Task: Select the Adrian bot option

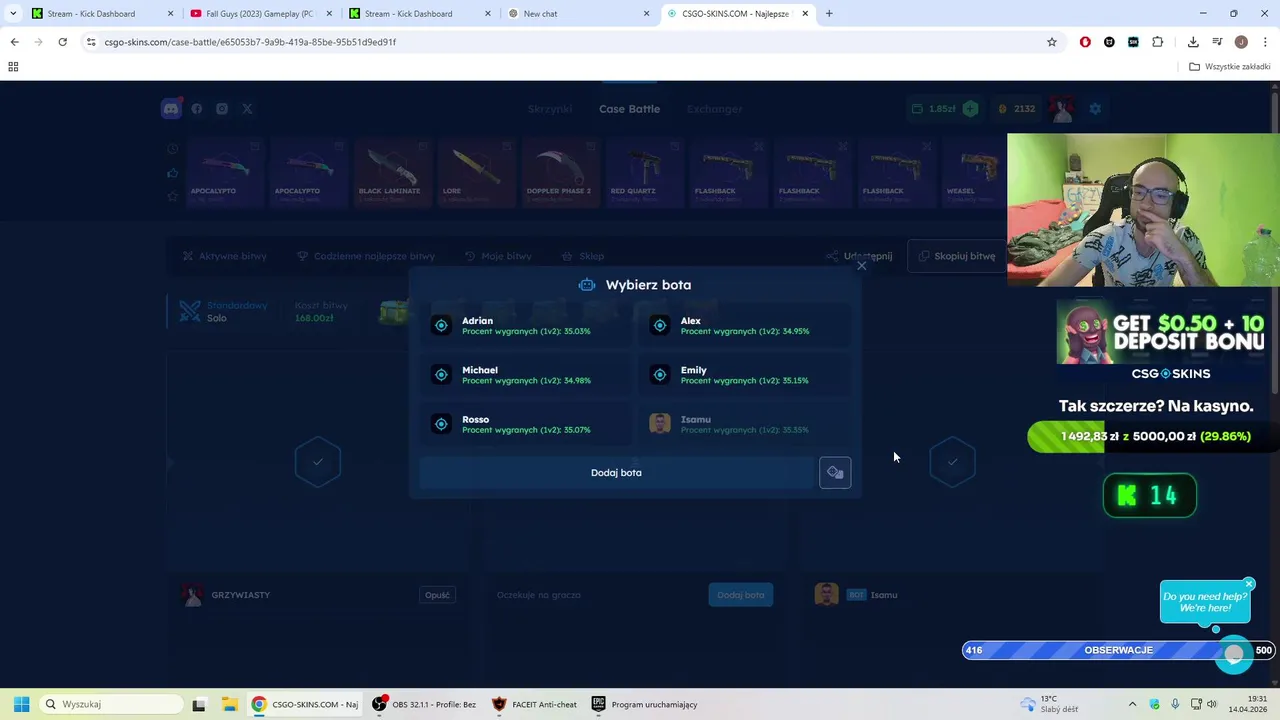Action: pos(525,325)
